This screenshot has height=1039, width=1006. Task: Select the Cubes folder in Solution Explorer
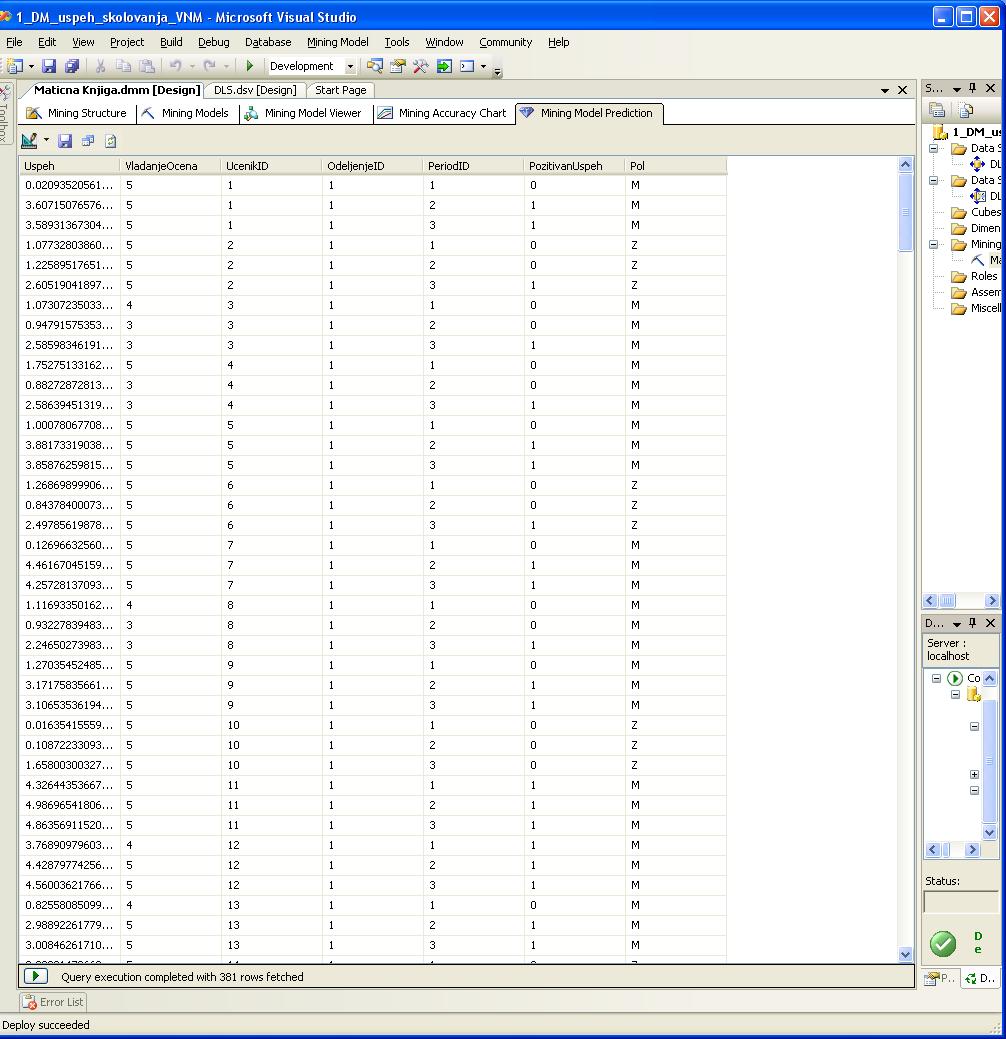click(x=976, y=212)
